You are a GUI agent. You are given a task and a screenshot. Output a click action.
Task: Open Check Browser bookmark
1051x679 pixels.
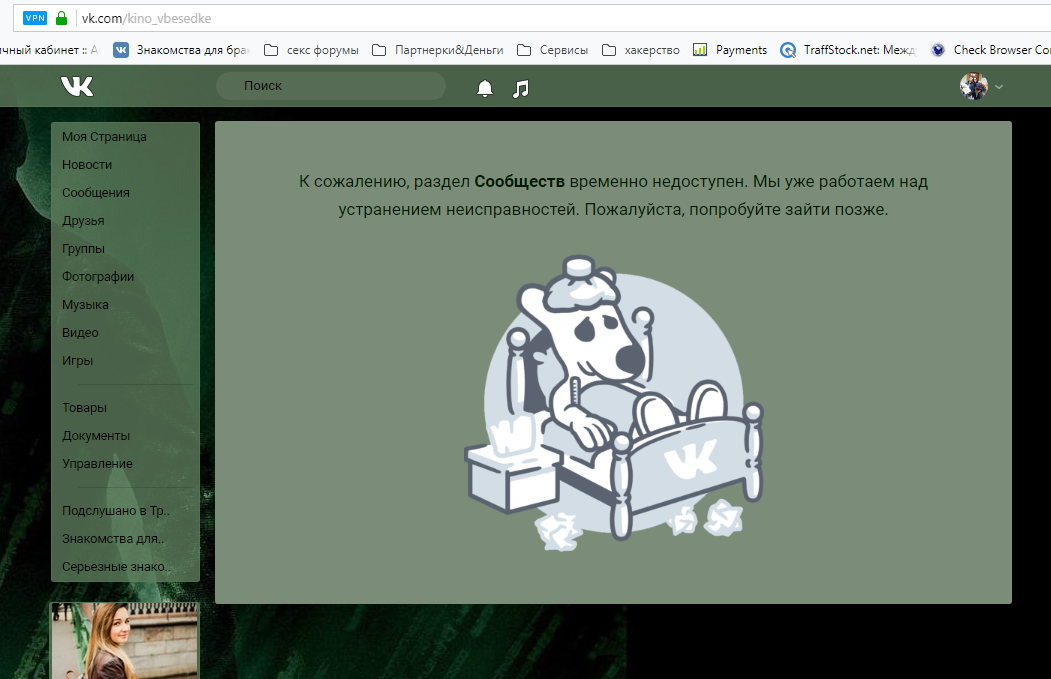991,50
